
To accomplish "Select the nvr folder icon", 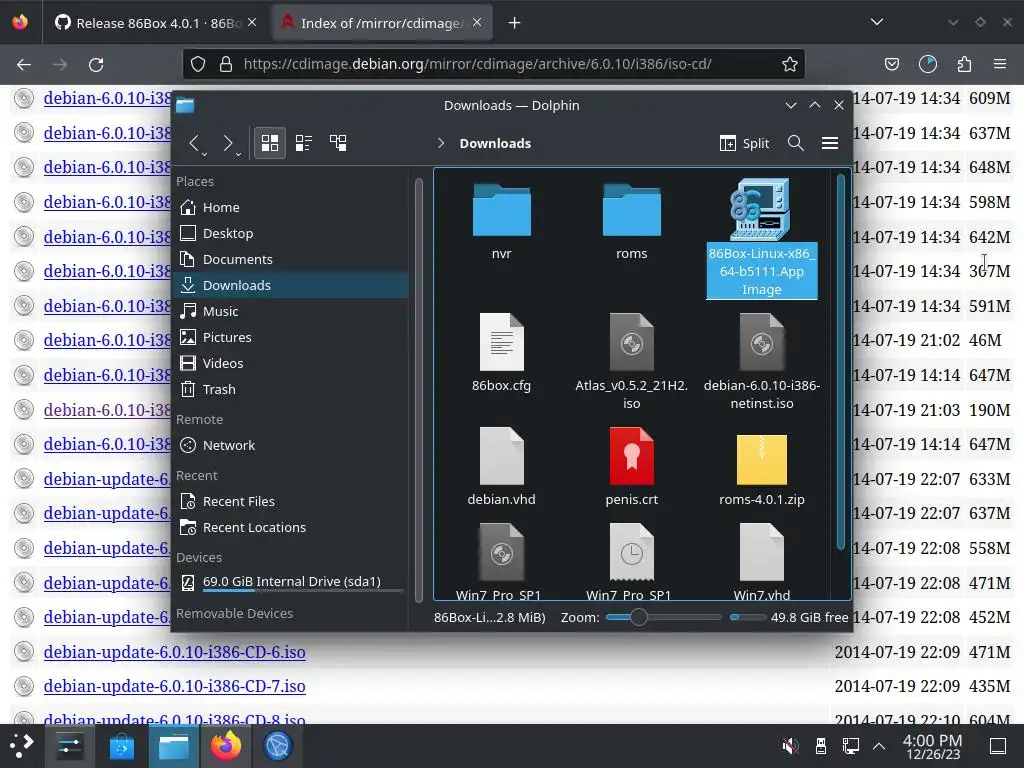I will click(502, 210).
